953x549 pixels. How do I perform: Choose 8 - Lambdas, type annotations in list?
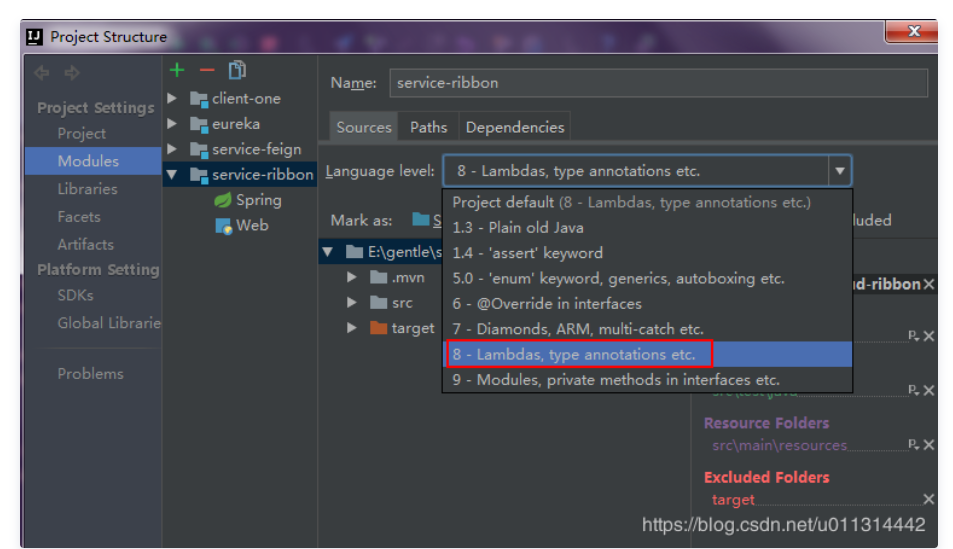[647, 354]
